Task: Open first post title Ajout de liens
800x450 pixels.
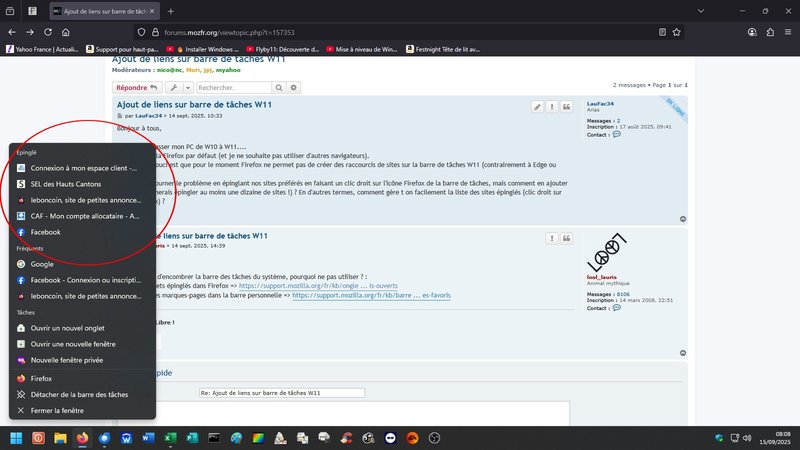Action: coord(194,105)
